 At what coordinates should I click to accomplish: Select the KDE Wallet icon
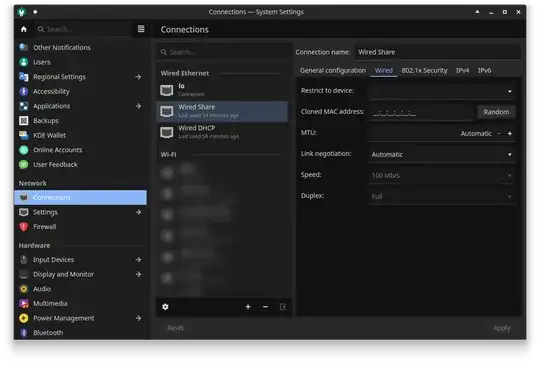click(24, 135)
